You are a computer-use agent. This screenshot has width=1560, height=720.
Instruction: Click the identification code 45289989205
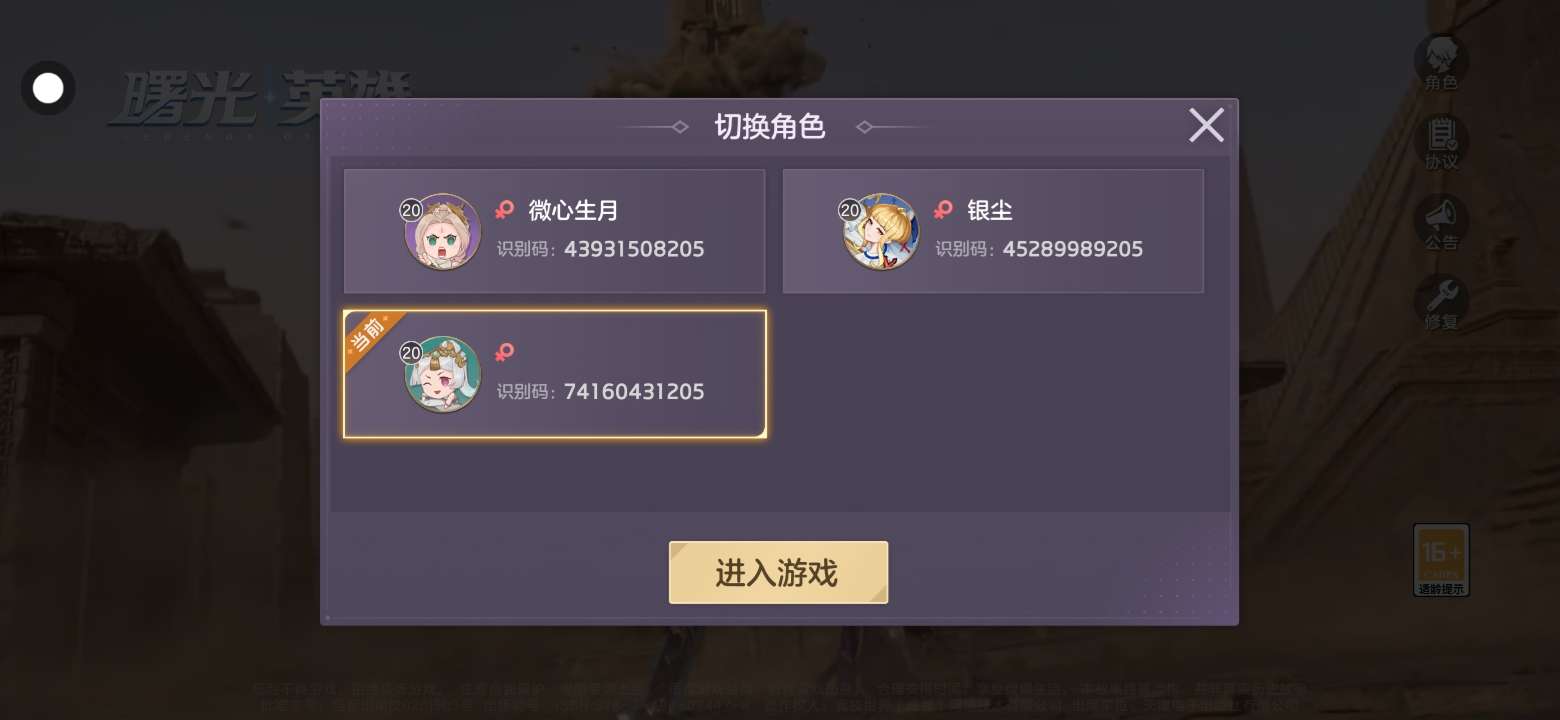tap(1072, 249)
